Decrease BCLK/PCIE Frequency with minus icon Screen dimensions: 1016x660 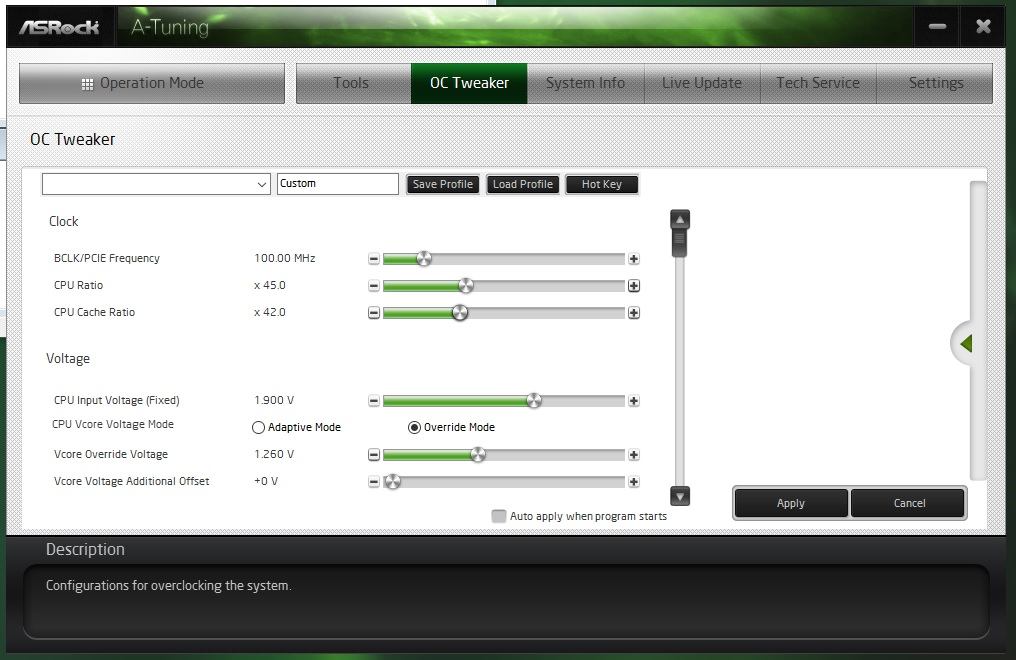[x=374, y=259]
